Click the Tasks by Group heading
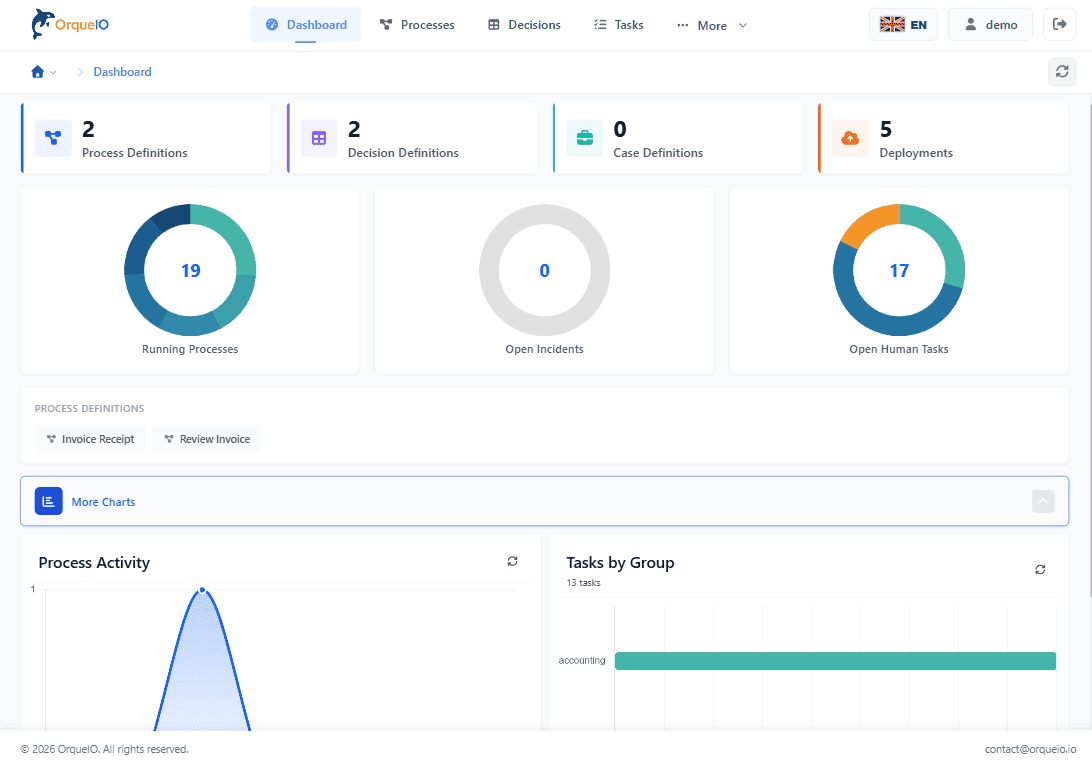 [x=620, y=562]
